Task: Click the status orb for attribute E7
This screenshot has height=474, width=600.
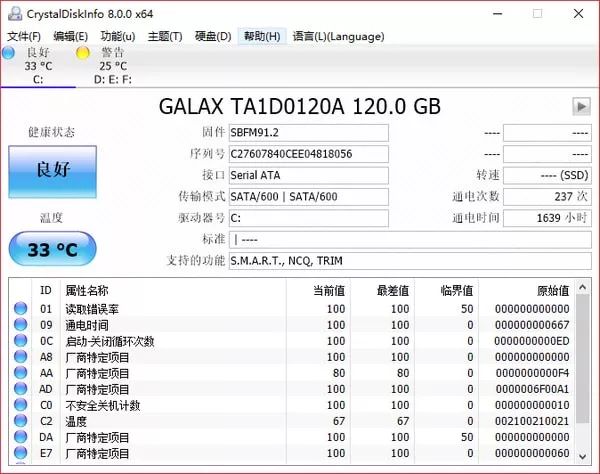Action: 20,453
